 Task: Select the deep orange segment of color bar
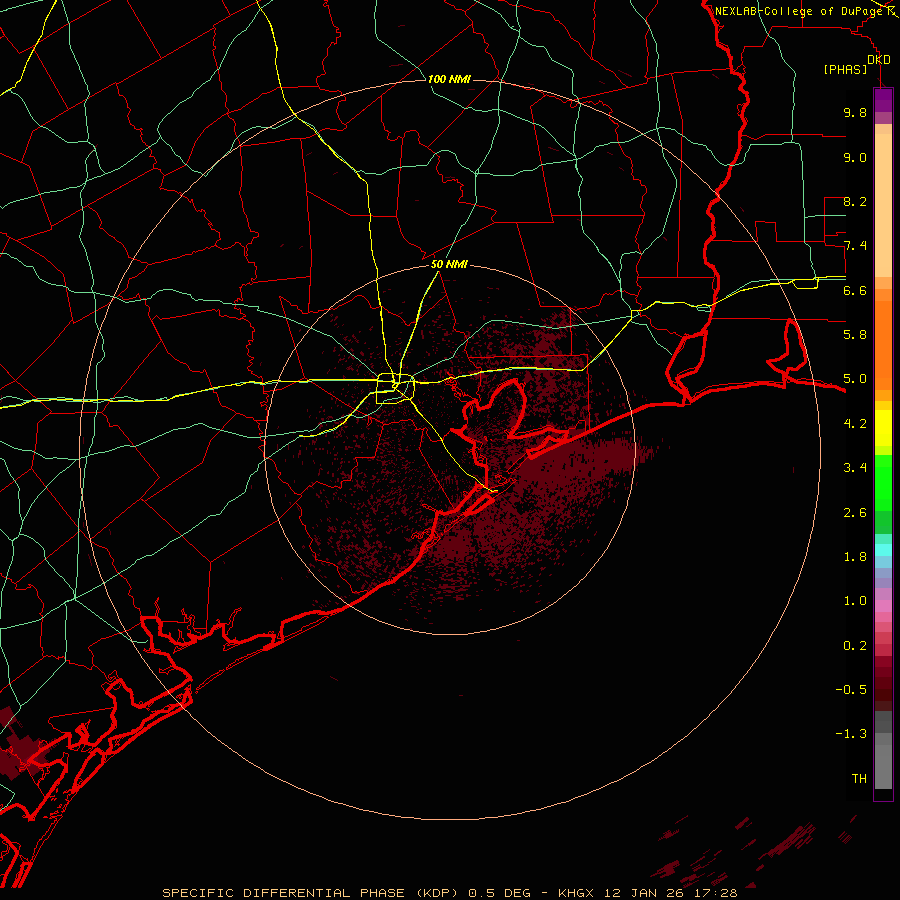pyautogui.click(x=883, y=344)
